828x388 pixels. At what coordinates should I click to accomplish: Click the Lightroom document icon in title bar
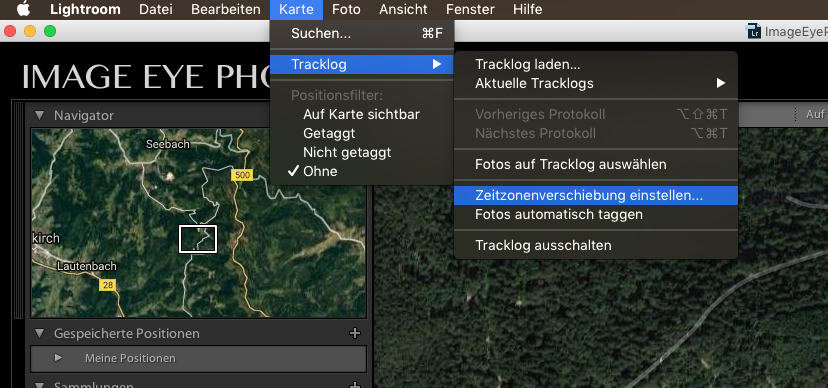754,32
